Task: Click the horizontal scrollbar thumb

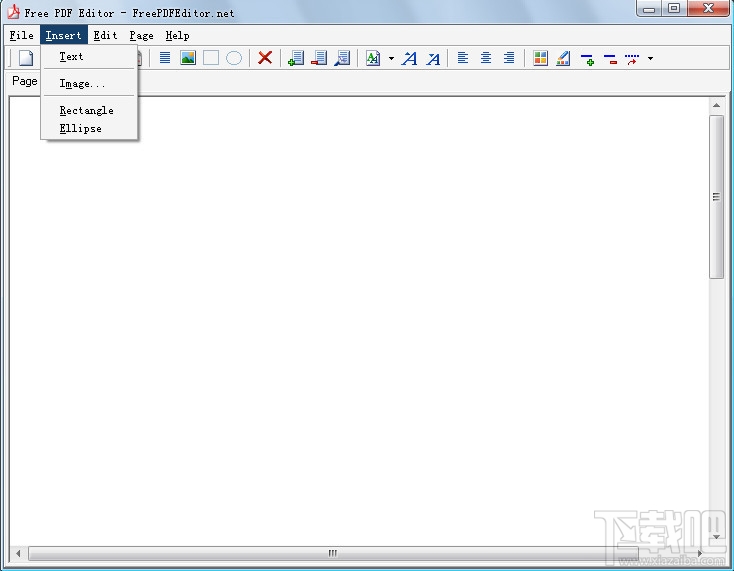Action: point(333,553)
